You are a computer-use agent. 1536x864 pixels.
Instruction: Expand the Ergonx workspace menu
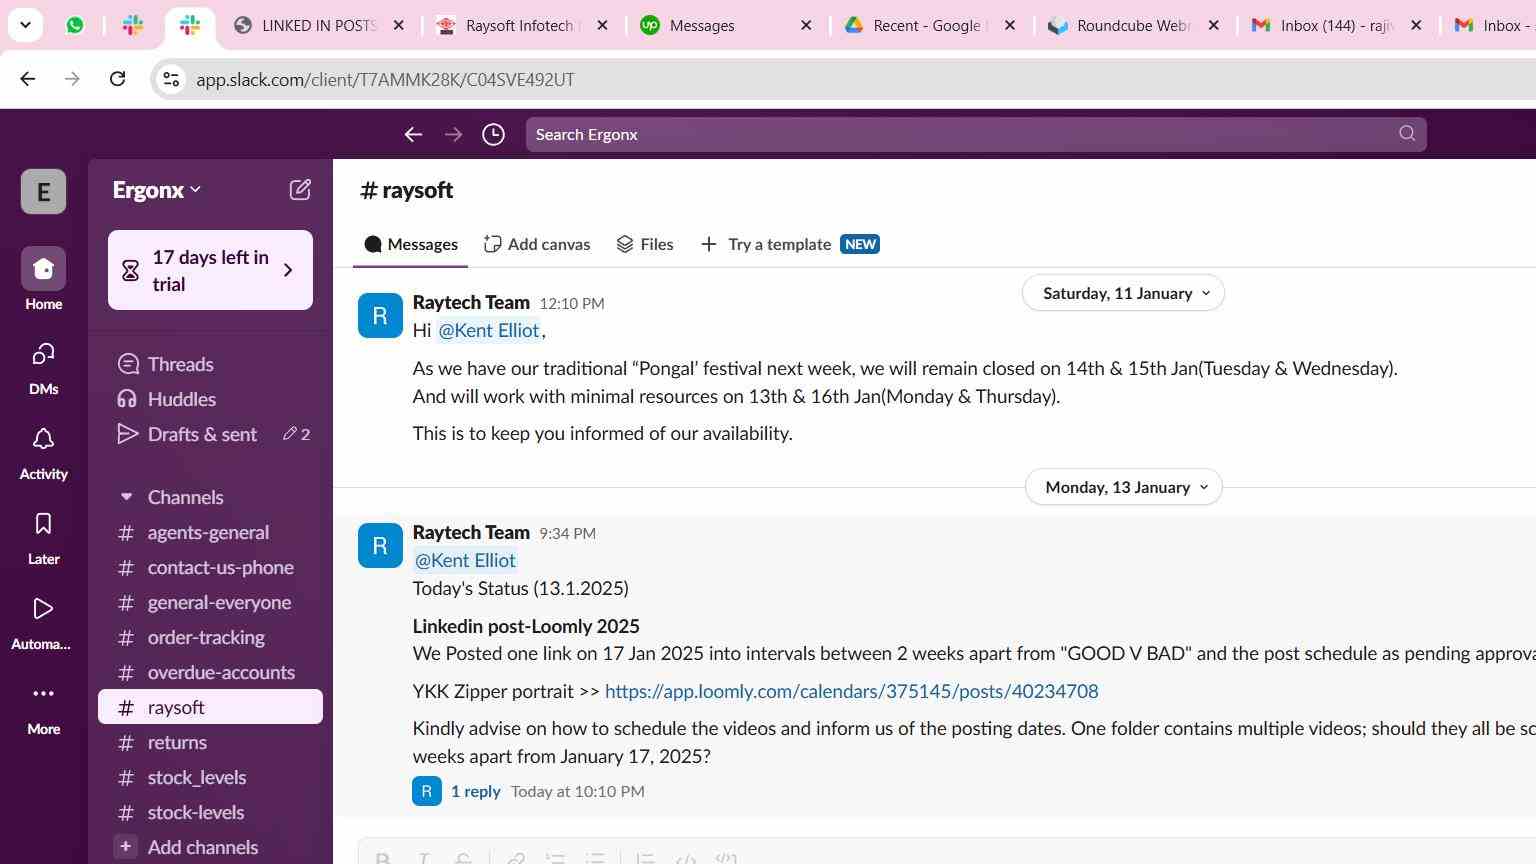click(157, 190)
